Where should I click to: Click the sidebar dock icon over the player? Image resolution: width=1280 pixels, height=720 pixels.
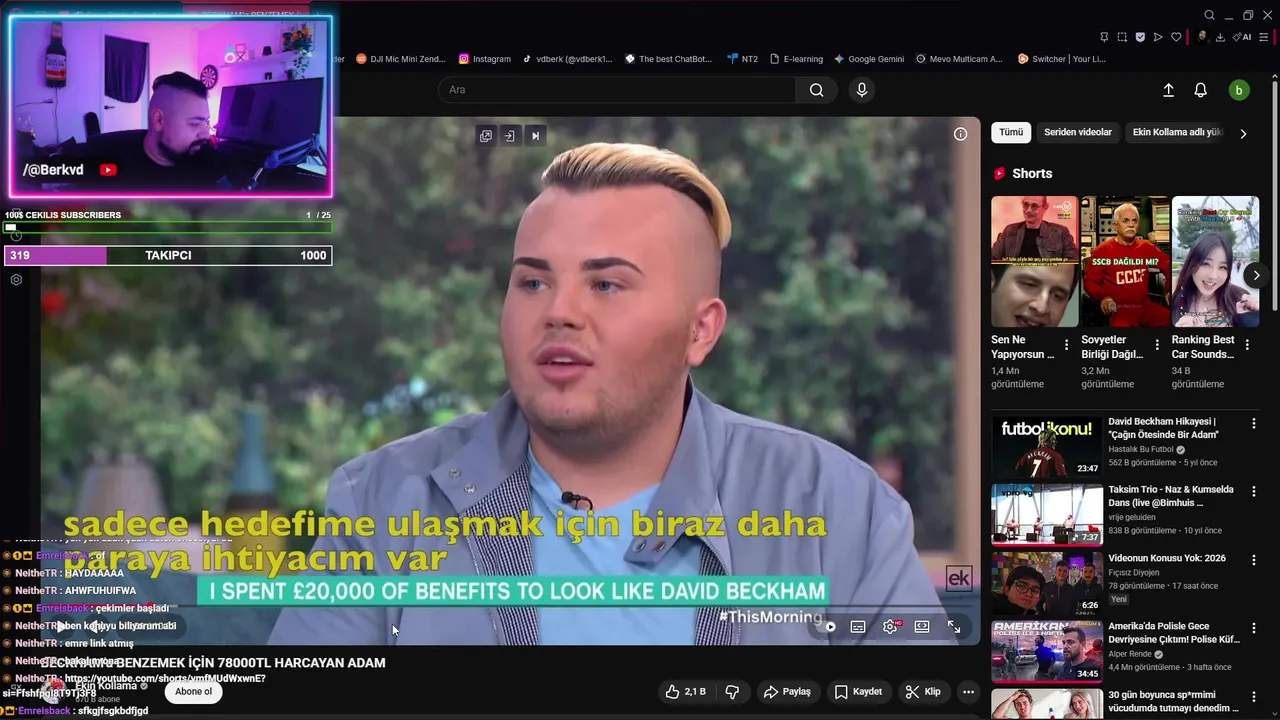509,136
